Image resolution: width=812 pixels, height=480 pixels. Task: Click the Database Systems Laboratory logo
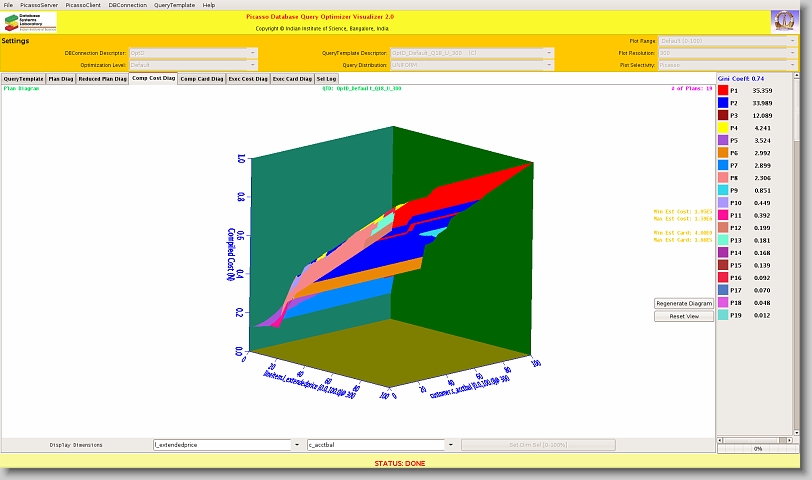coord(30,22)
